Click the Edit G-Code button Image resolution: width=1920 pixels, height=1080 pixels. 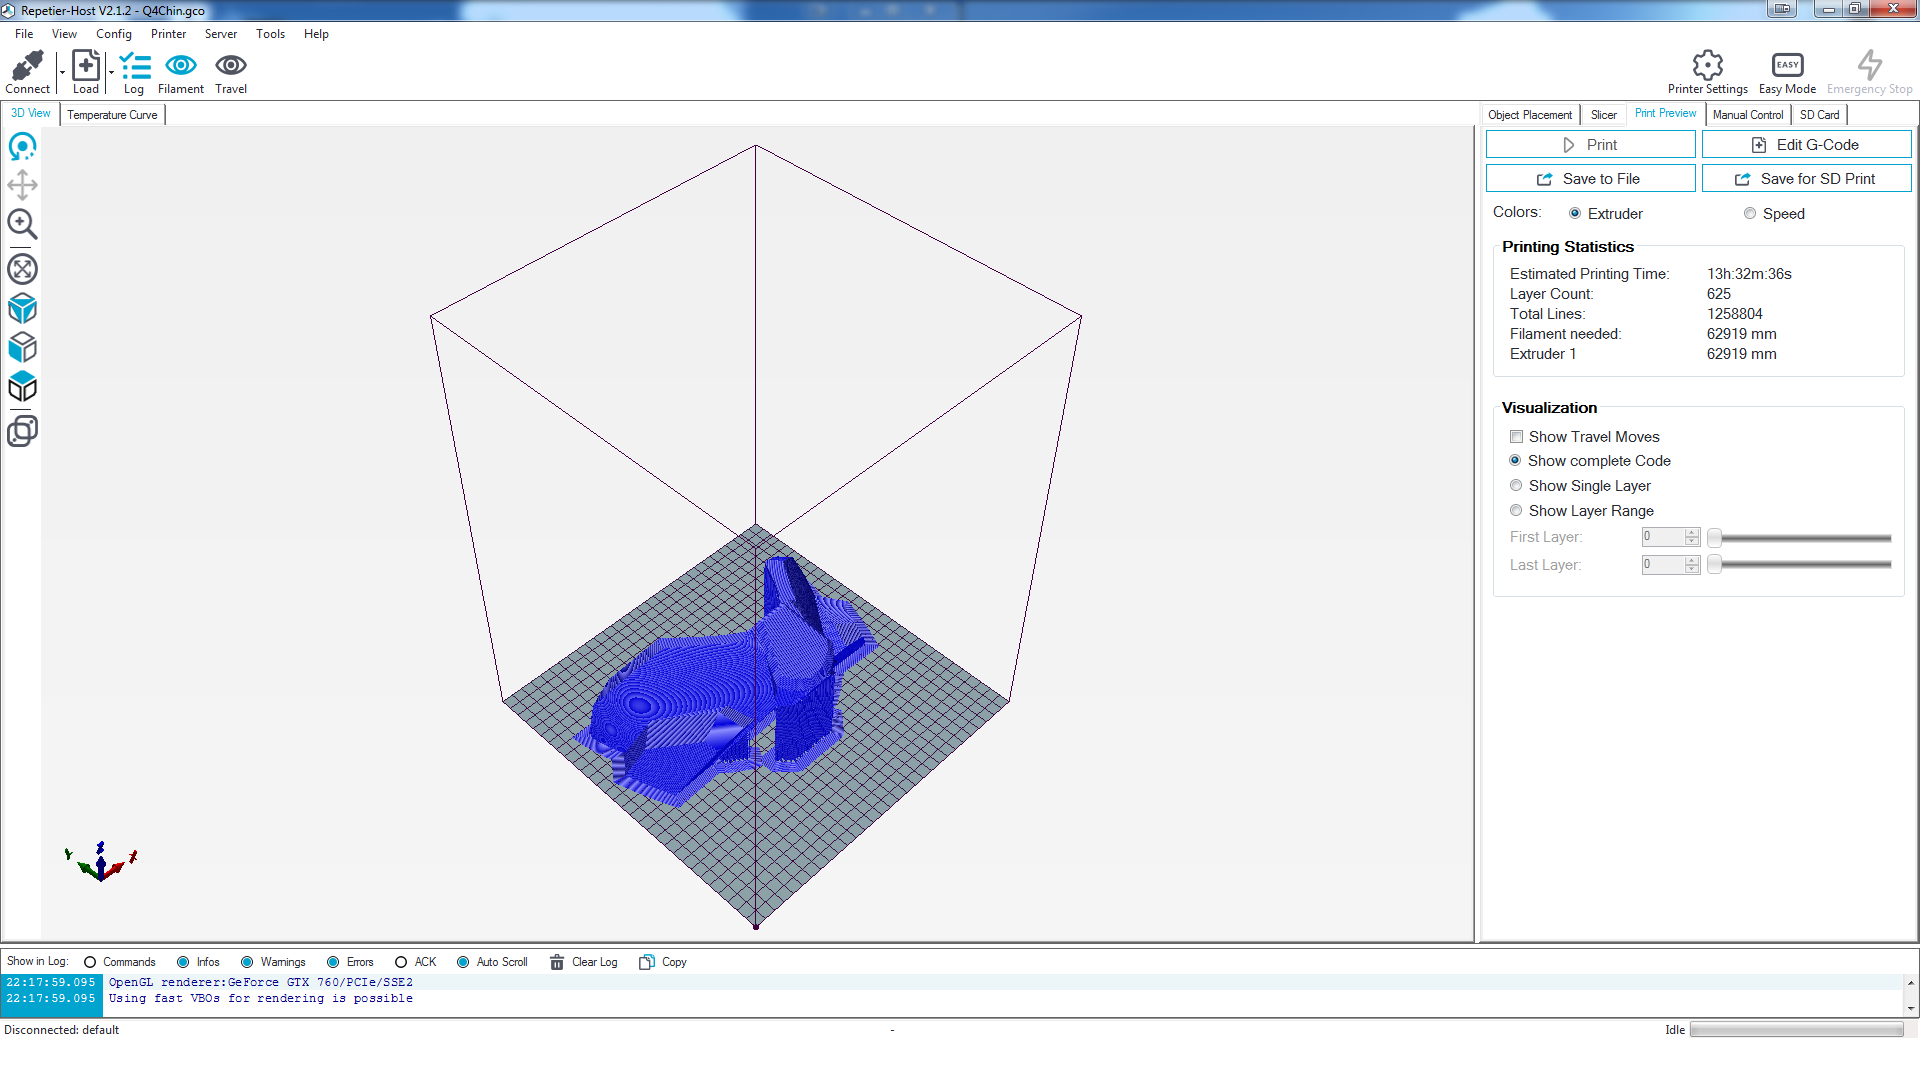1806,145
